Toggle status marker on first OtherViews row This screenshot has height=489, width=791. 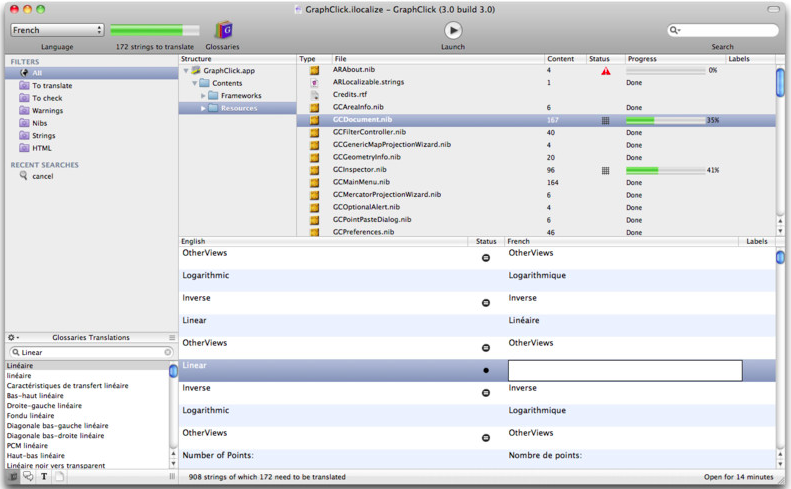pos(486,258)
